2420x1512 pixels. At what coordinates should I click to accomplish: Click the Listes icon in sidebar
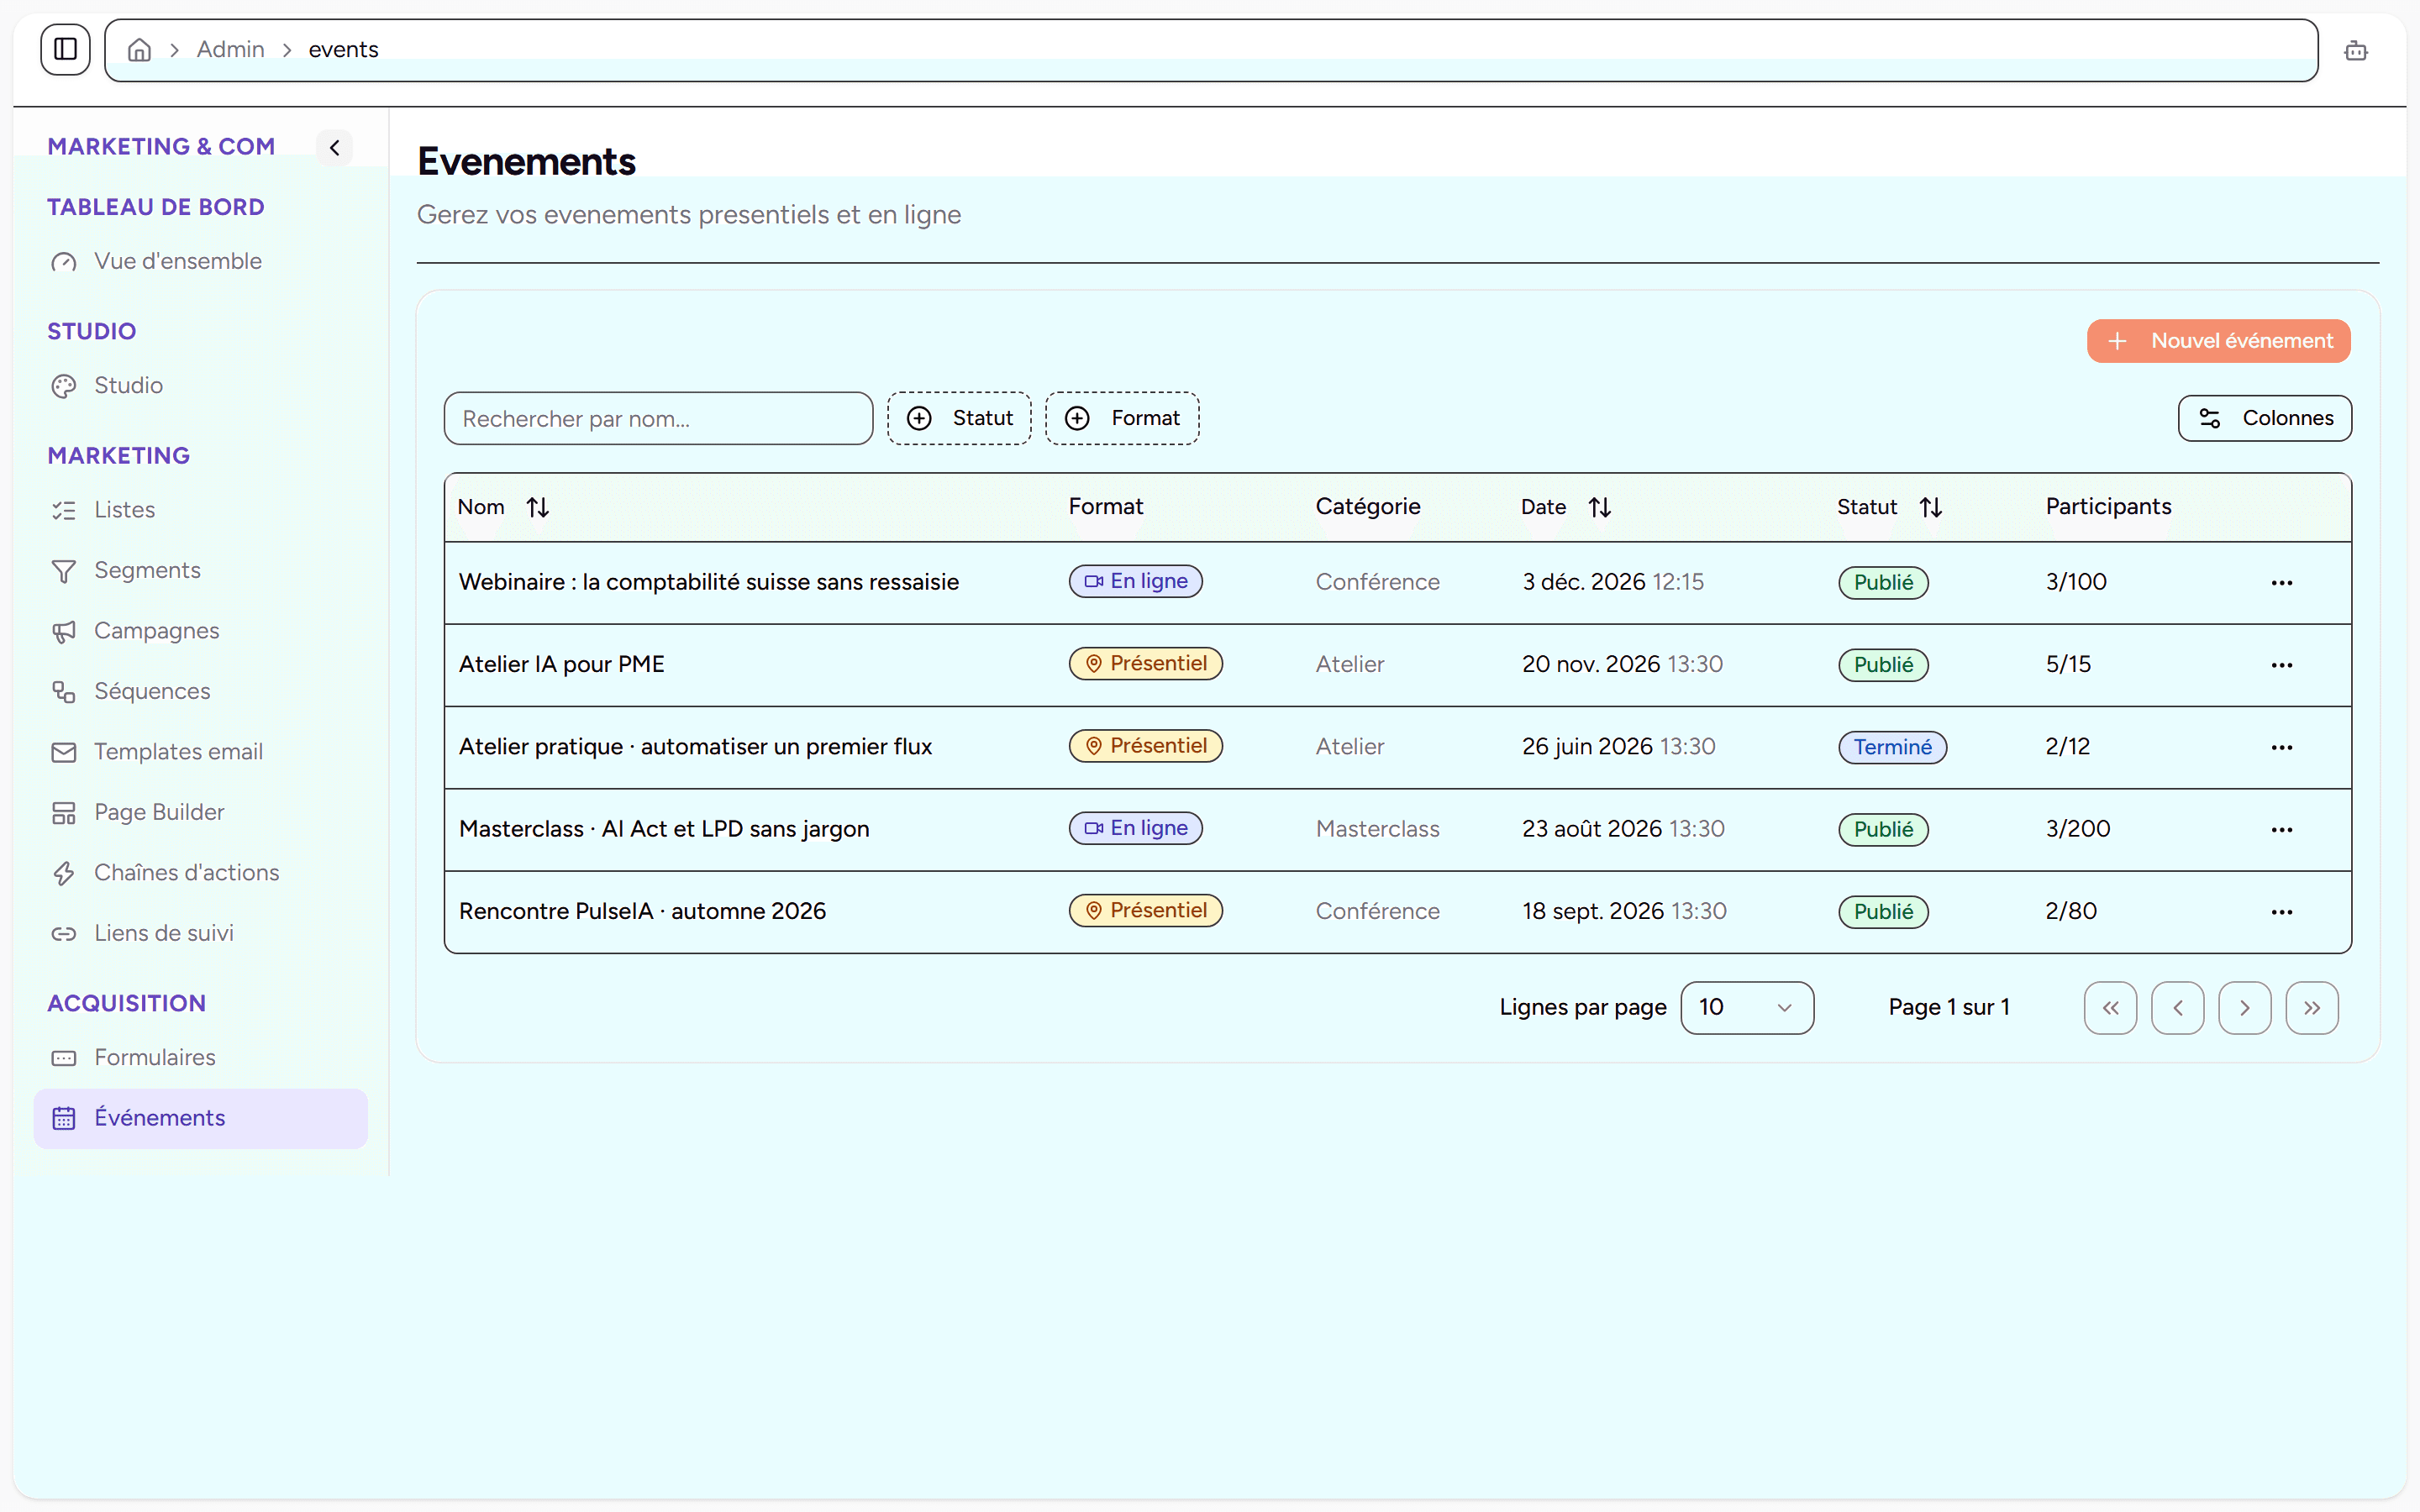click(x=64, y=510)
